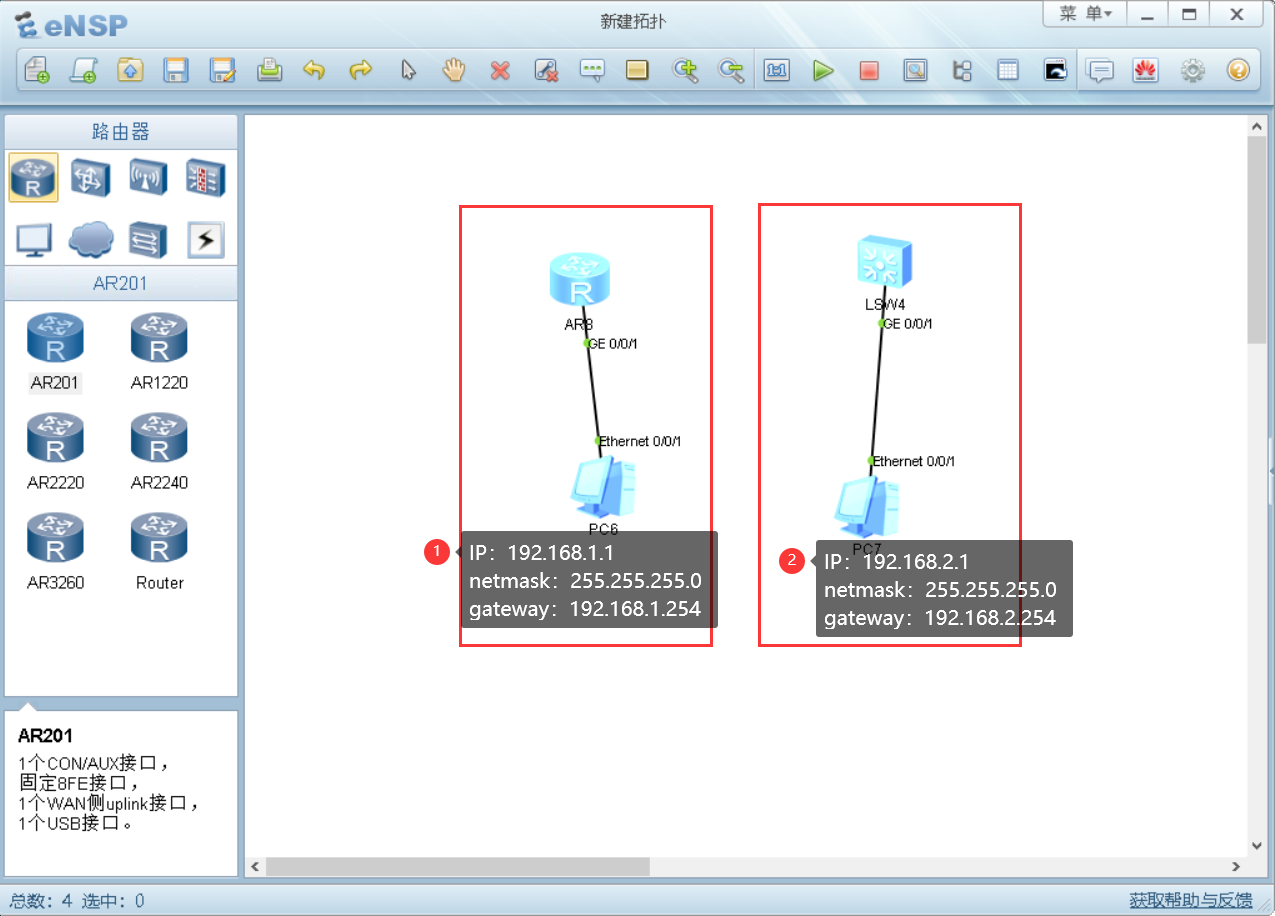The width and height of the screenshot is (1275, 916).
Task: Choose the AR2240 router model
Action: click(x=159, y=451)
